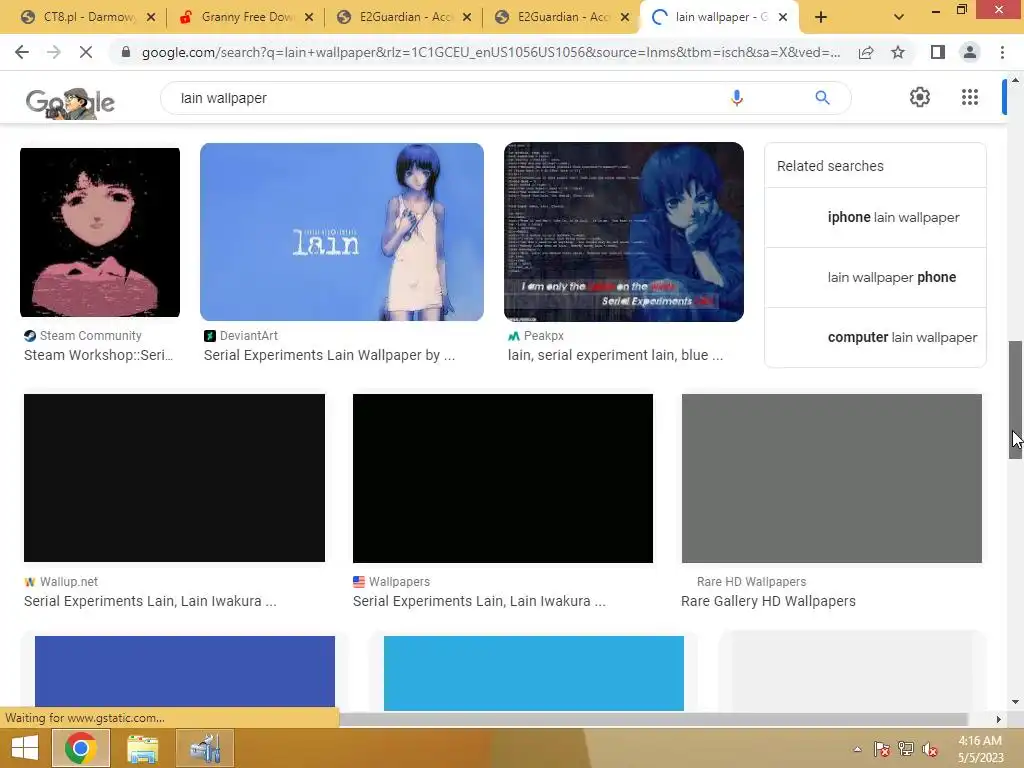This screenshot has width=1024, height=768.
Task: Select computer lain wallpaper related search
Action: click(875, 338)
